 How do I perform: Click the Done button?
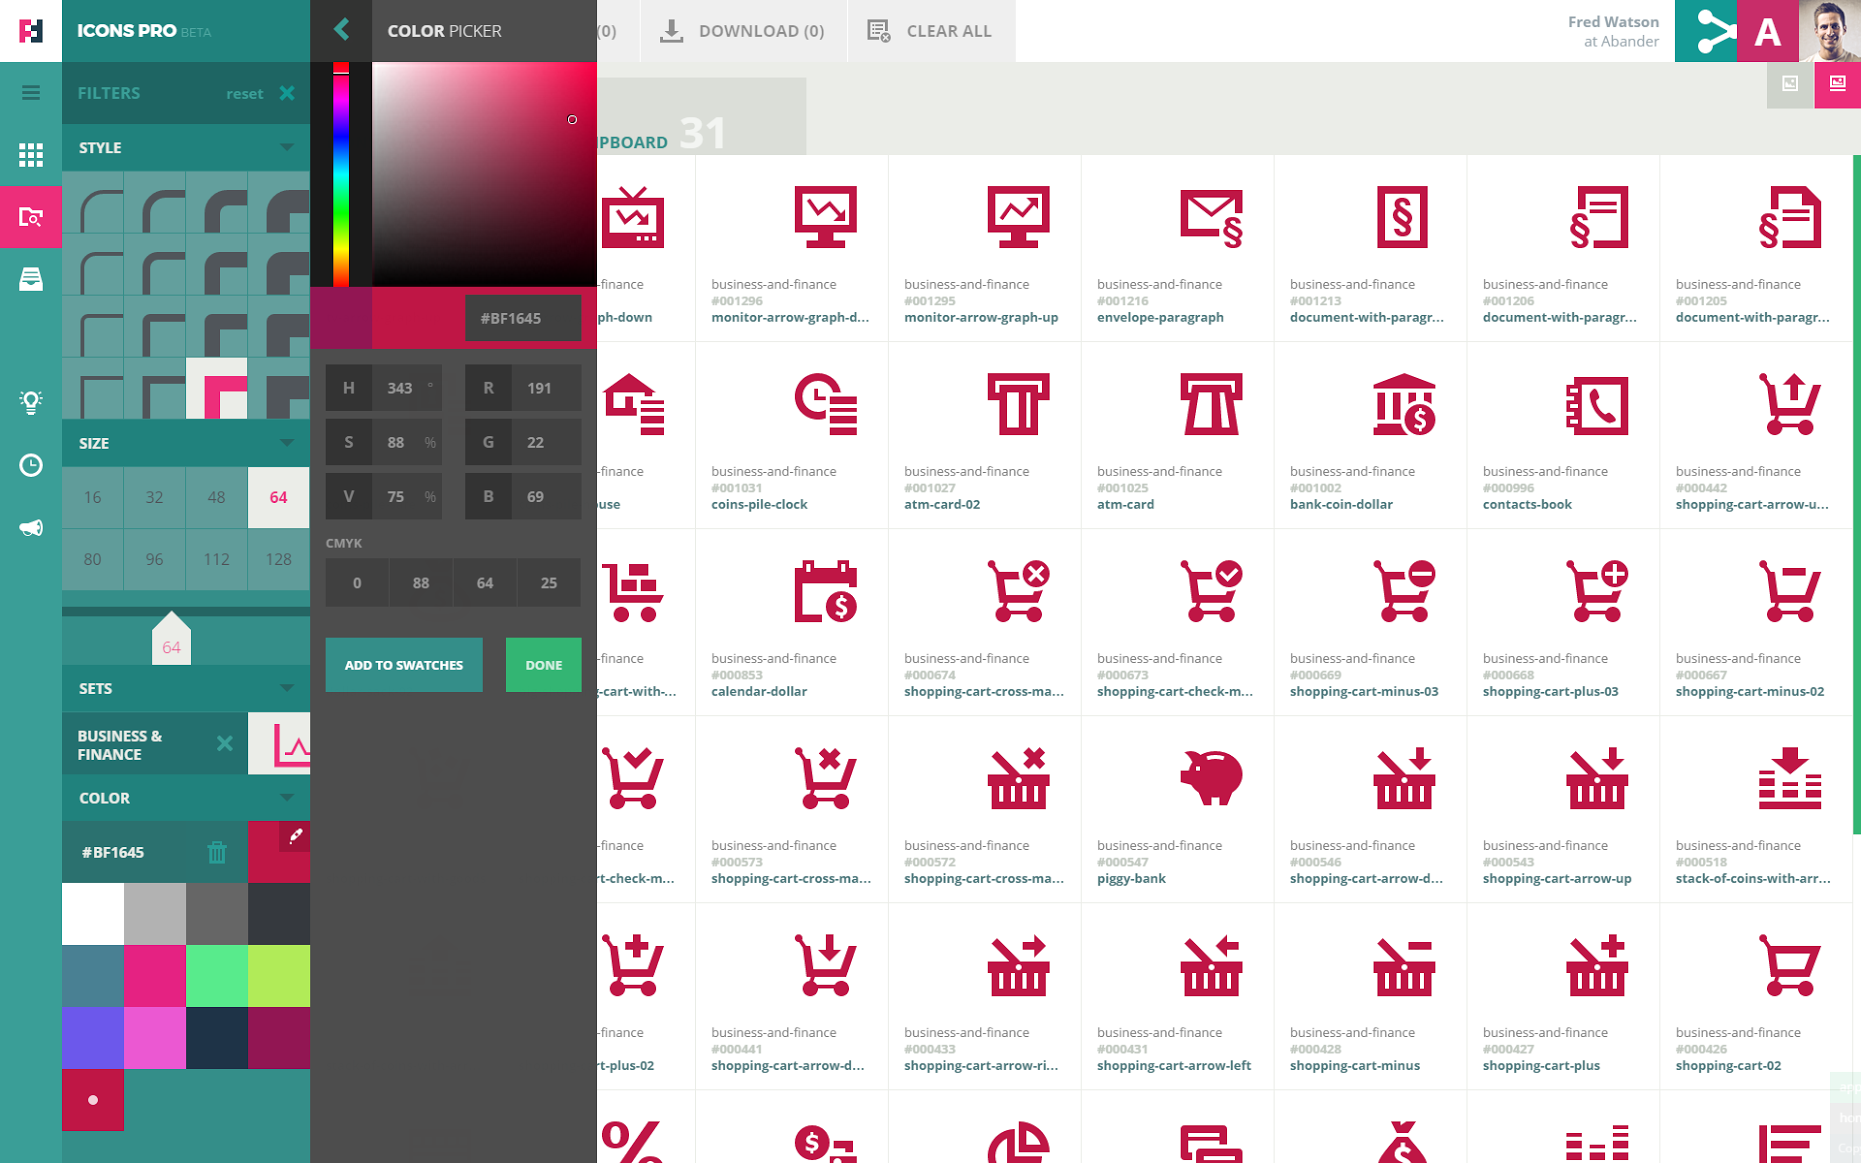coord(544,665)
